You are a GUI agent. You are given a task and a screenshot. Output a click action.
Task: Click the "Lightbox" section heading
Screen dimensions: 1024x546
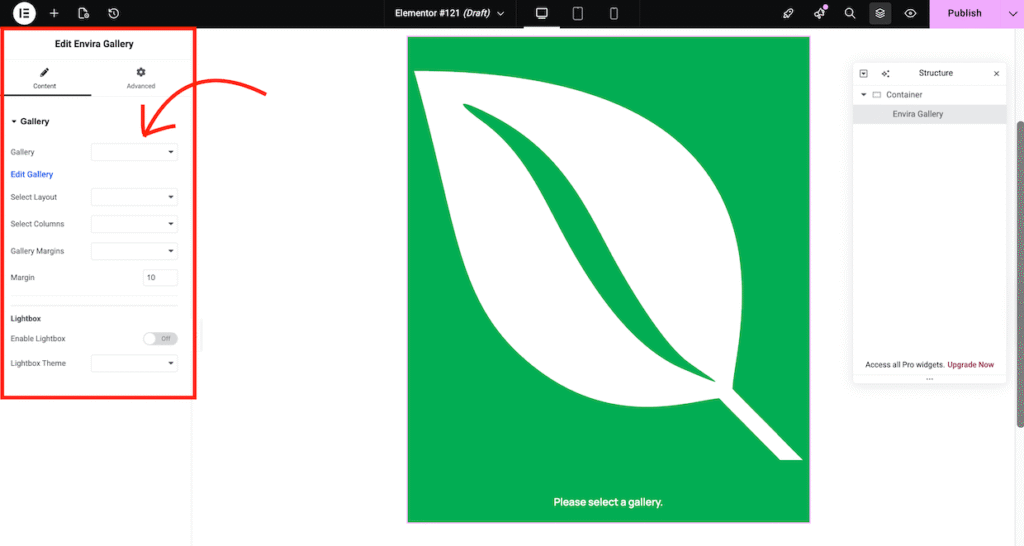25,319
